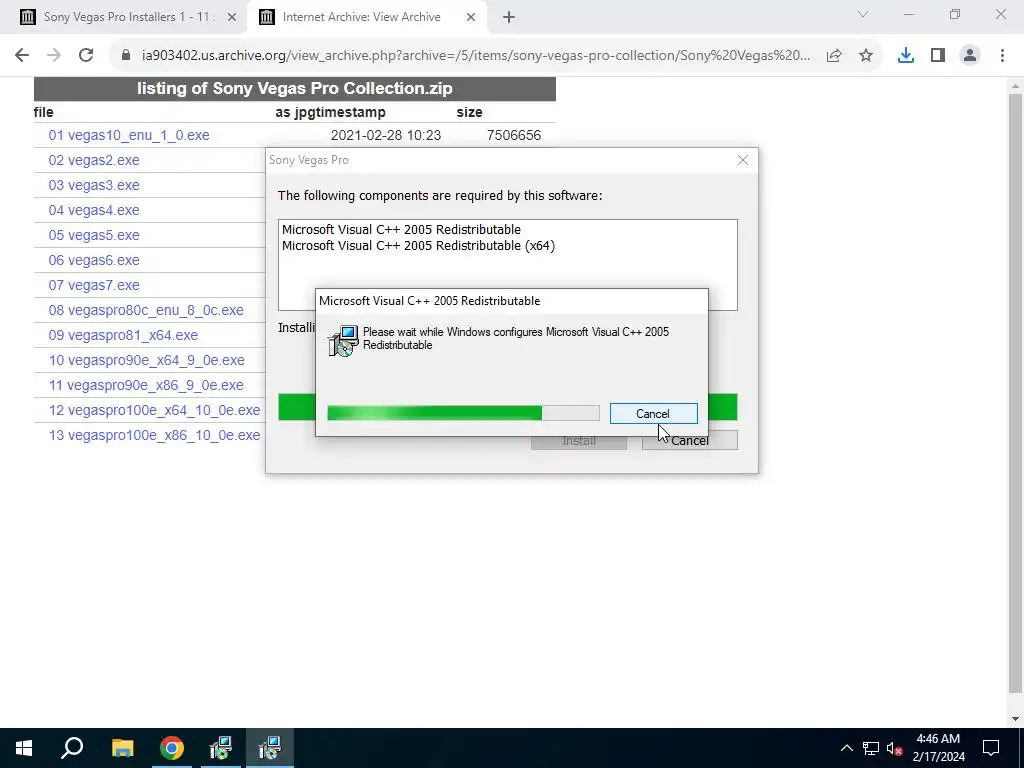Share this page icon in address bar
Image resolution: width=1024 pixels, height=768 pixels.
coord(834,56)
